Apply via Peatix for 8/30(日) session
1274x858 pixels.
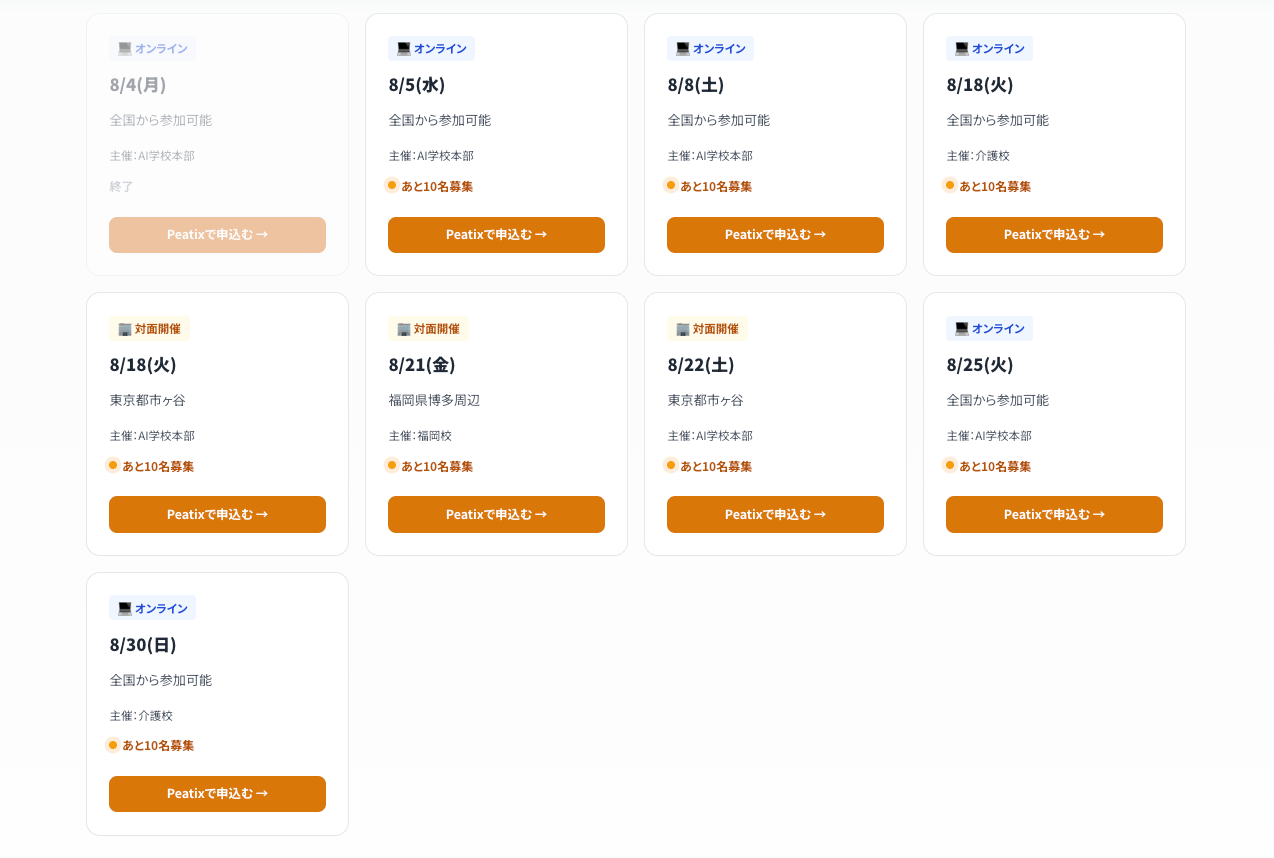217,794
